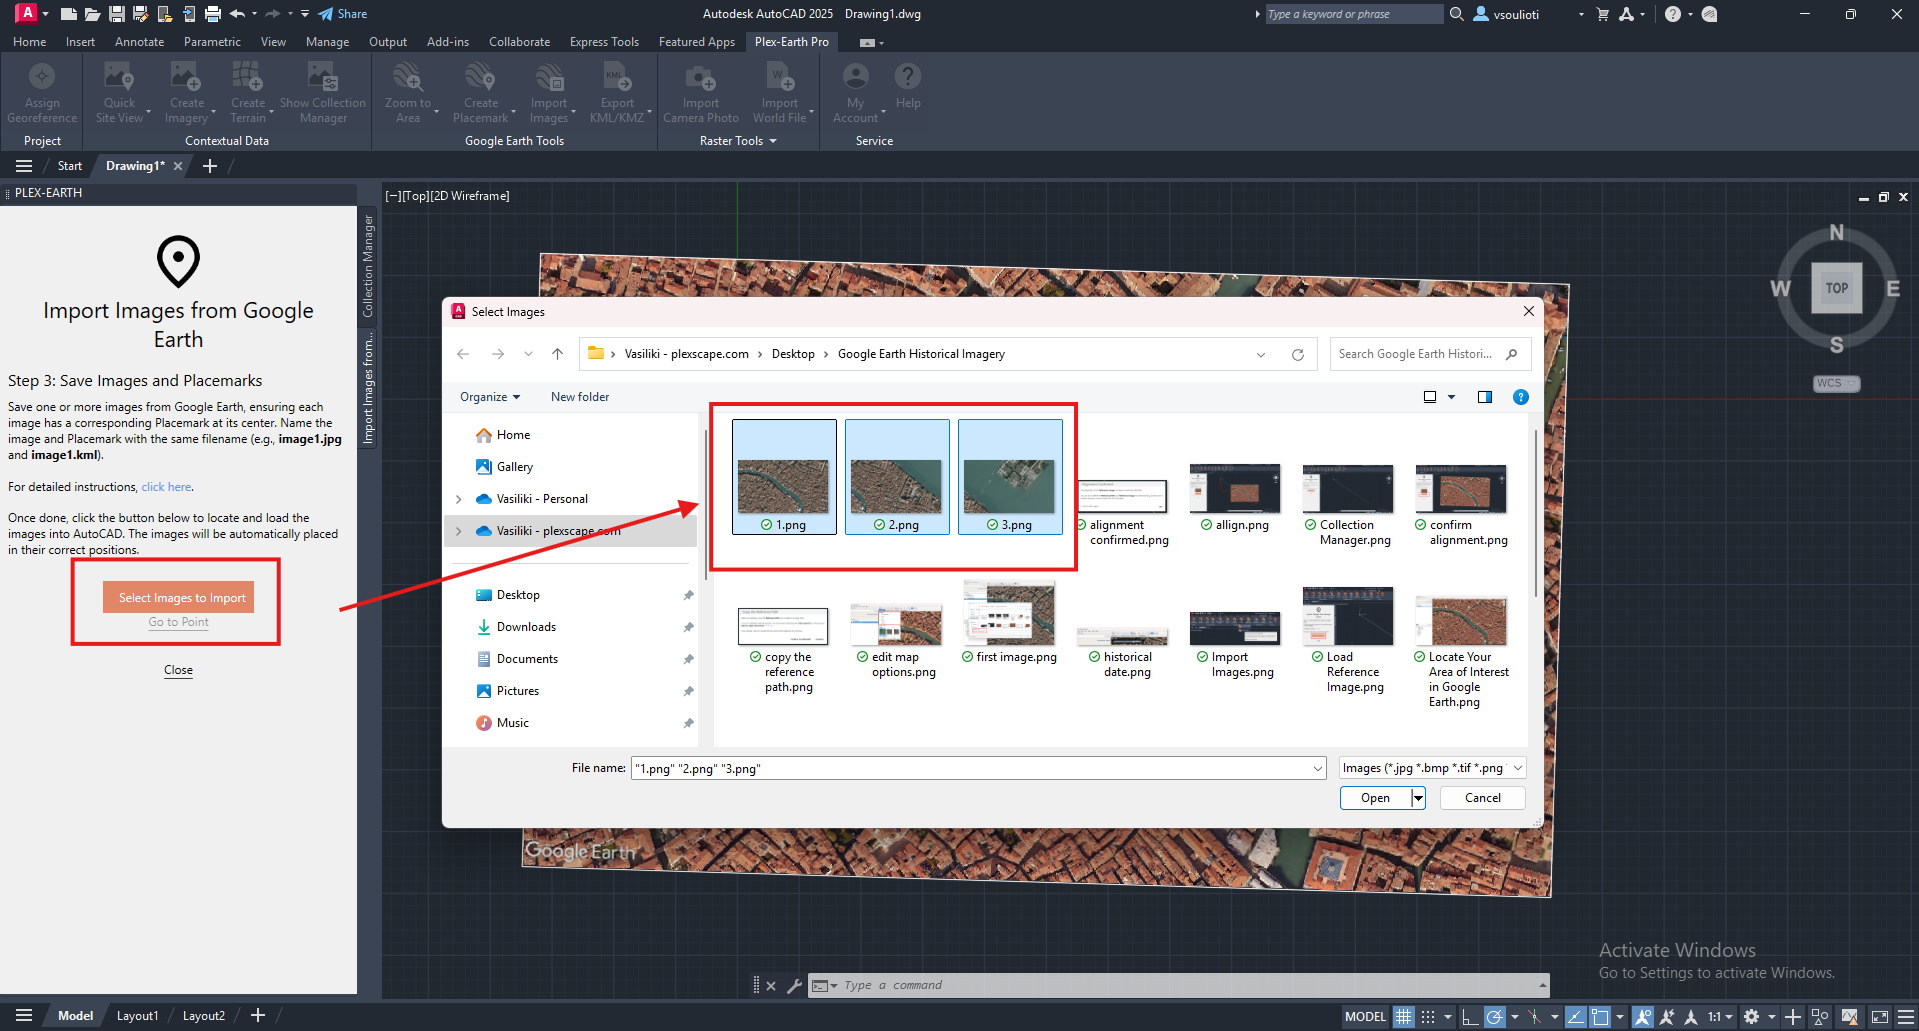Click Select Images to Import button
Viewport: 1919px width, 1031px height.
point(179,597)
